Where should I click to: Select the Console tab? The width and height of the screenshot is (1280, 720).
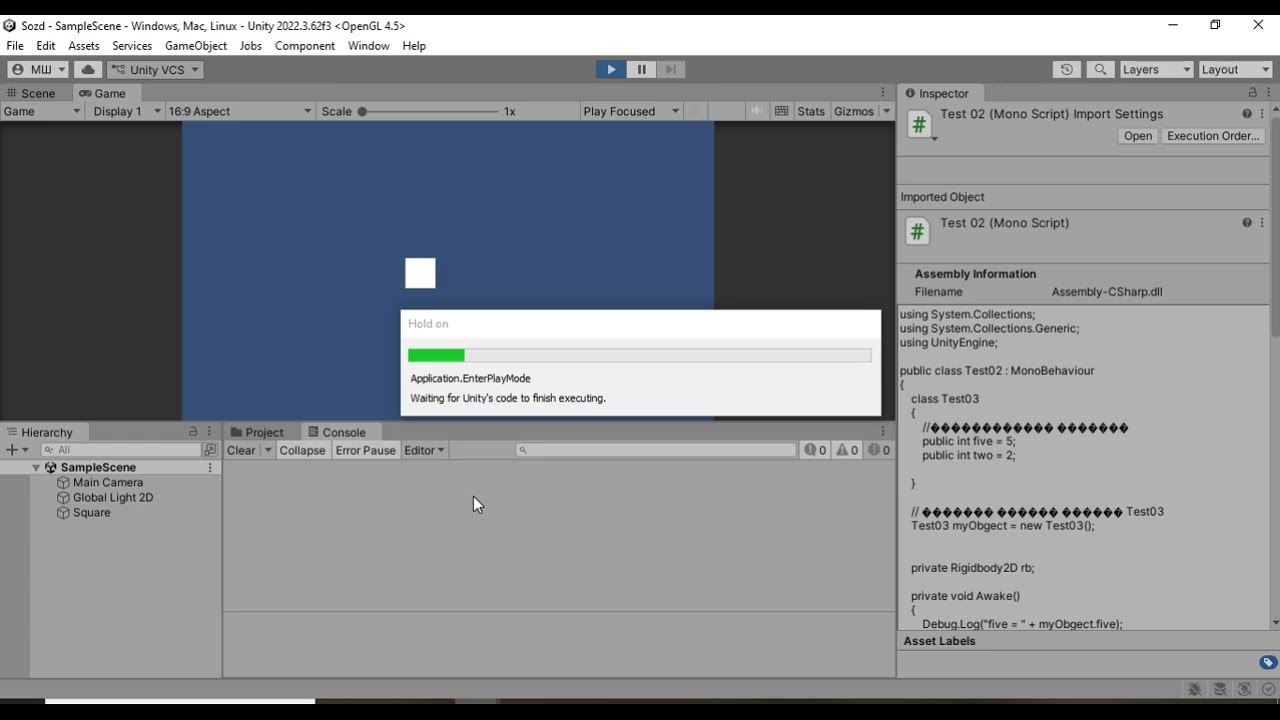[x=337, y=432]
